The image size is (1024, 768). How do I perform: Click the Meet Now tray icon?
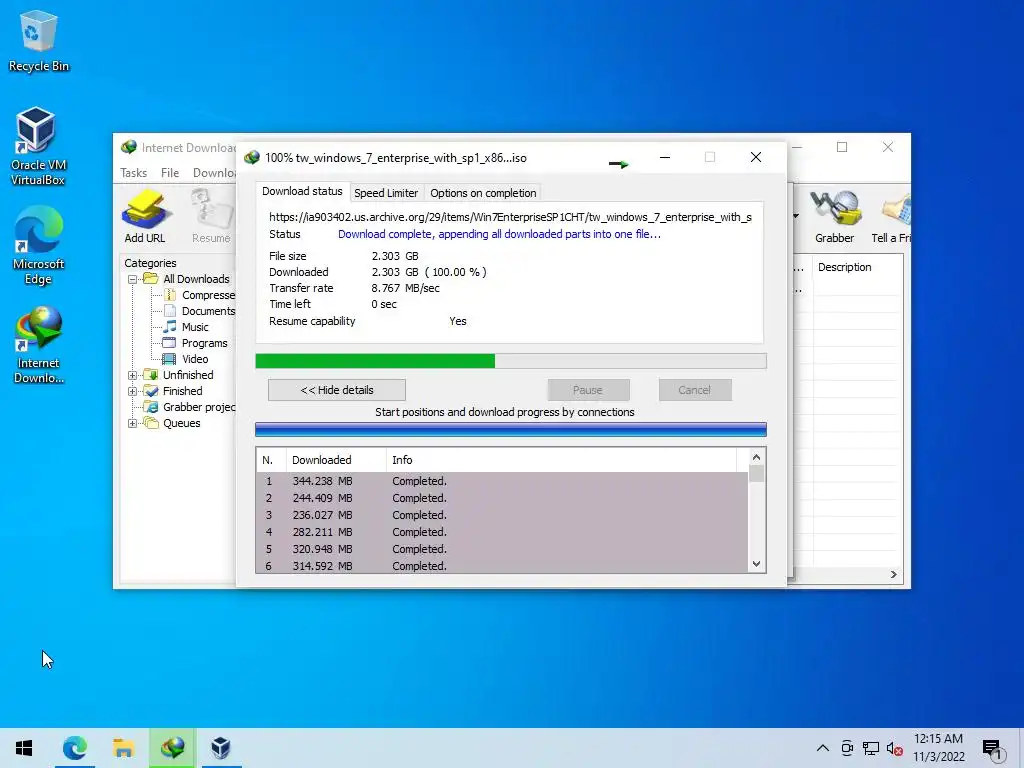click(847, 748)
